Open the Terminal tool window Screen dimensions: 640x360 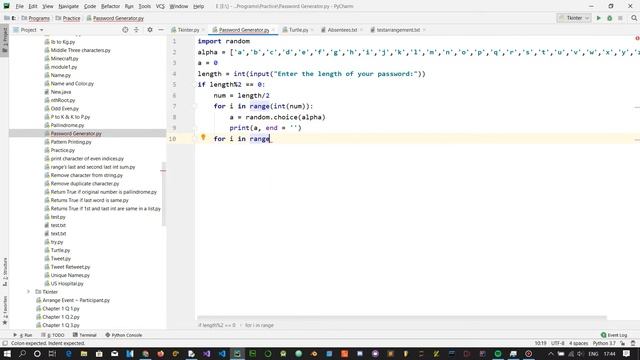[x=84, y=335]
